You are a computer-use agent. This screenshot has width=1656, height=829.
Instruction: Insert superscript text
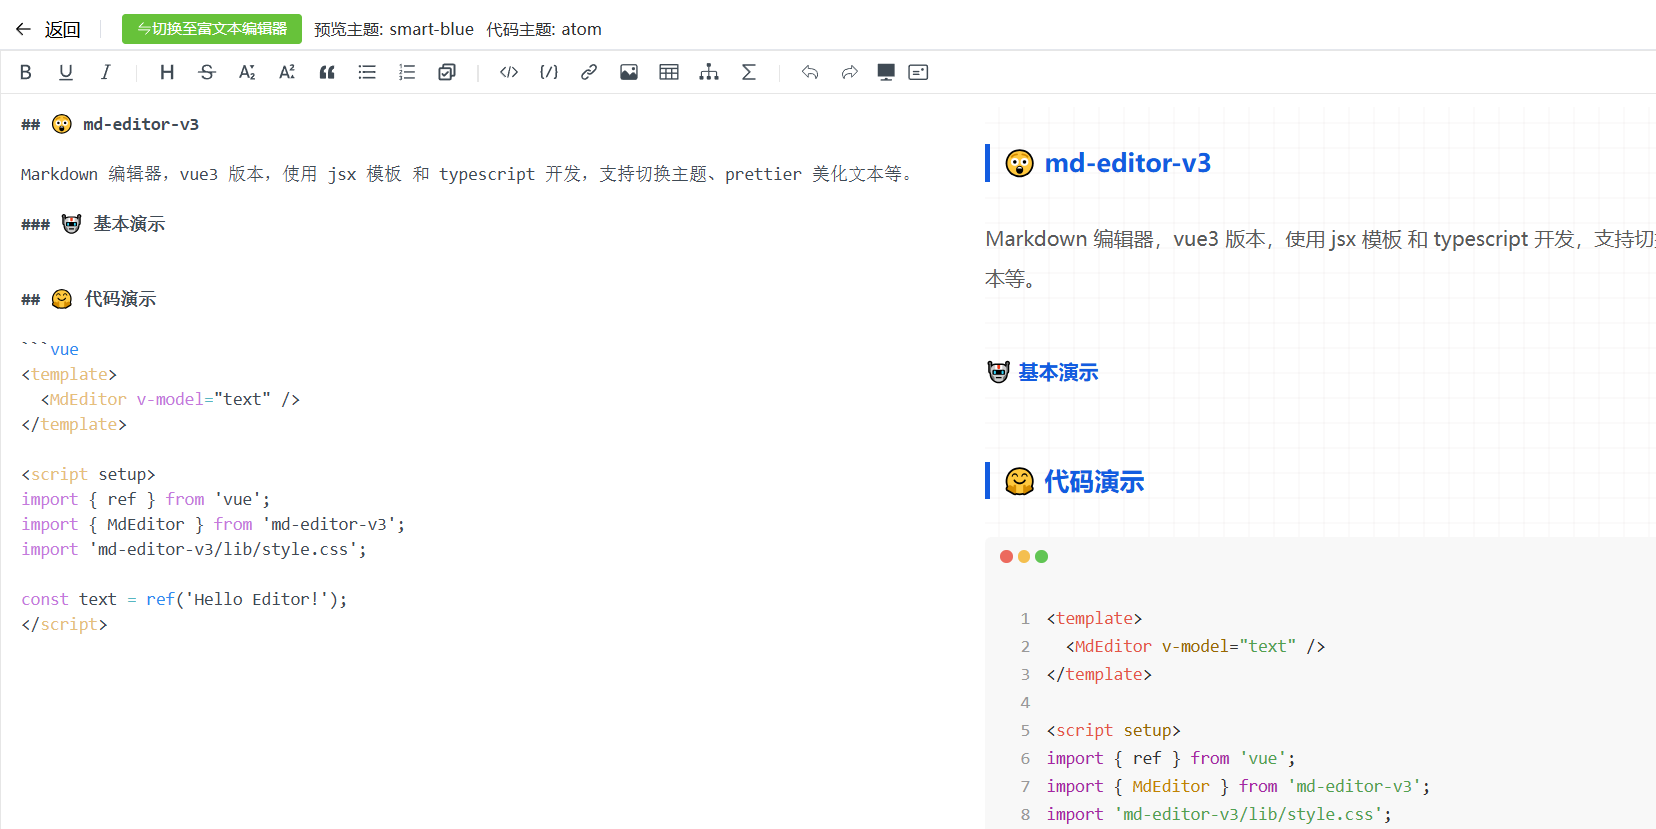point(287,72)
